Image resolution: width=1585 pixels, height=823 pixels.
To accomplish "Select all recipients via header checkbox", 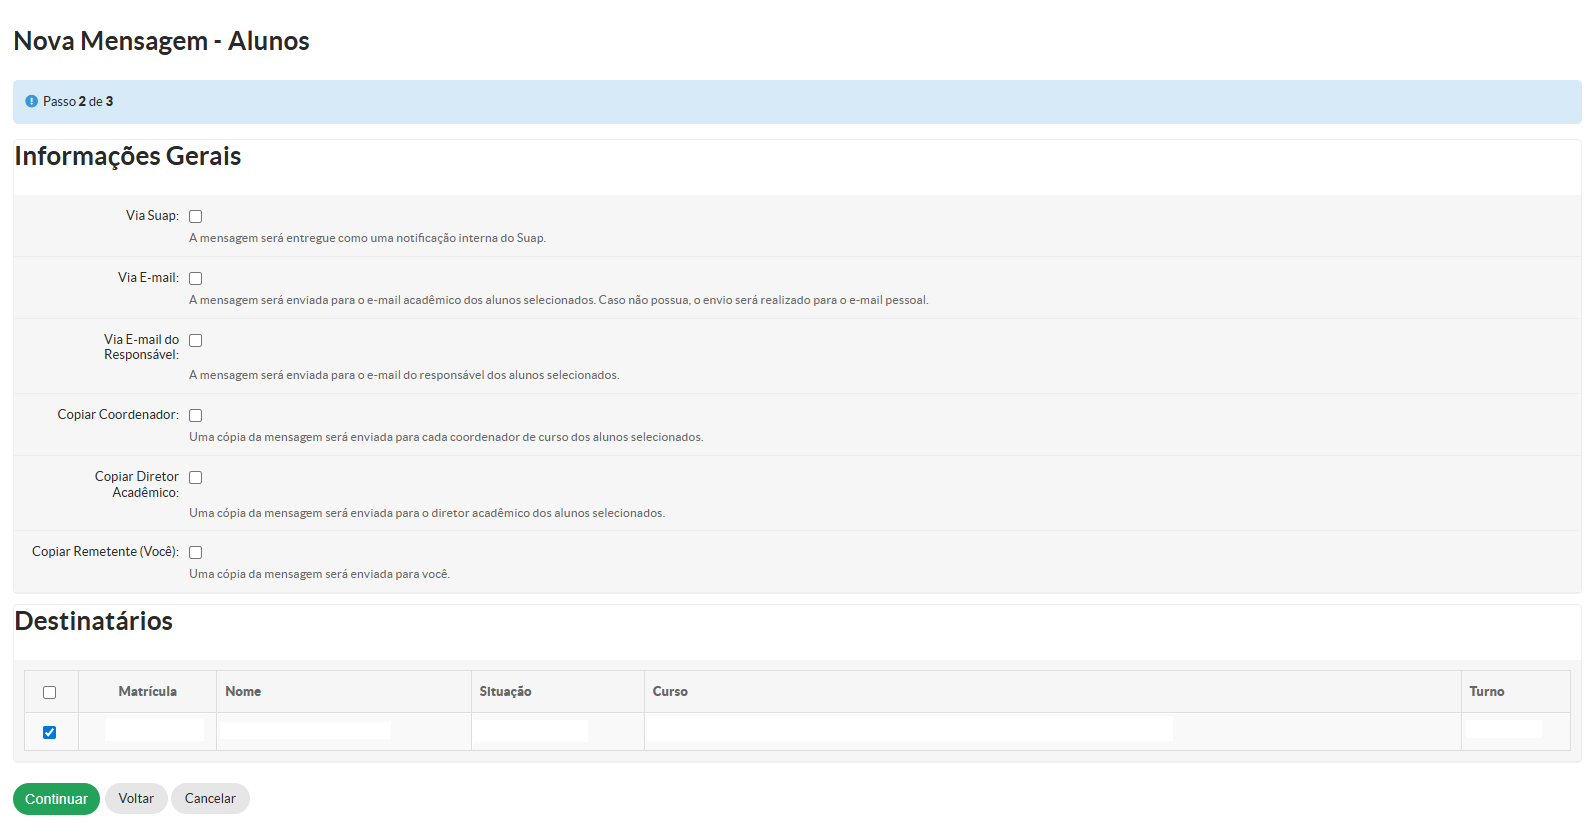I will click(50, 692).
